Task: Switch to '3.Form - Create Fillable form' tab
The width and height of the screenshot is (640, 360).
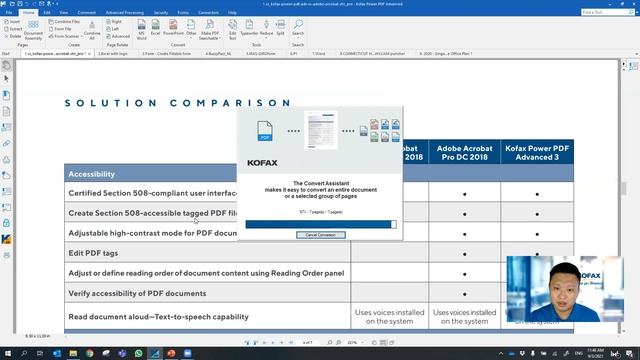Action: click(166, 53)
